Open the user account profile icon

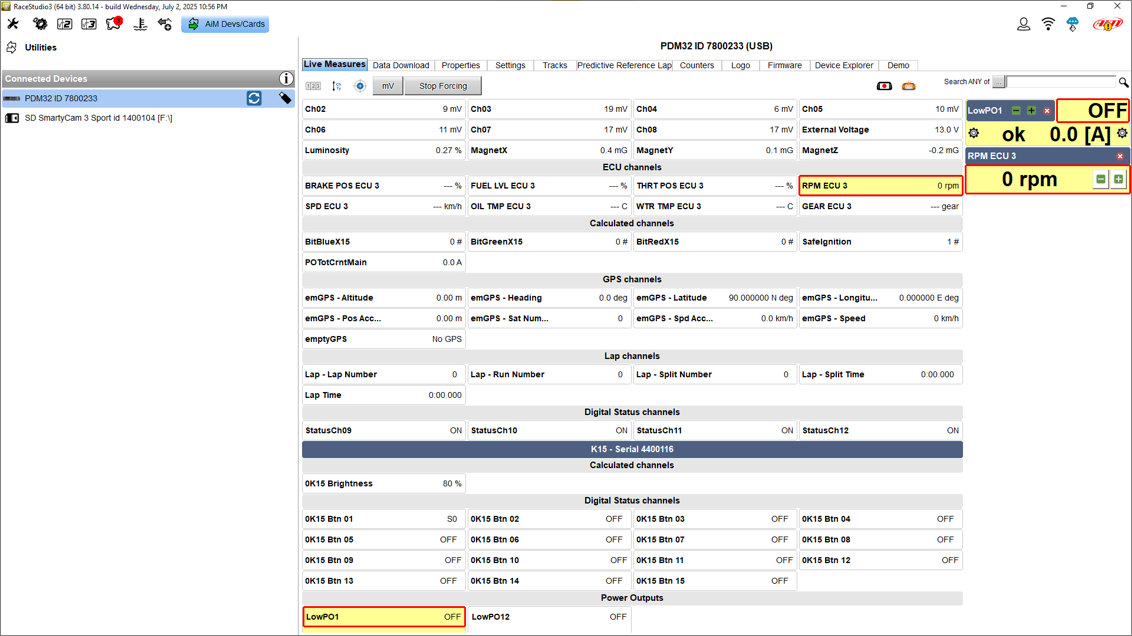(x=1023, y=24)
